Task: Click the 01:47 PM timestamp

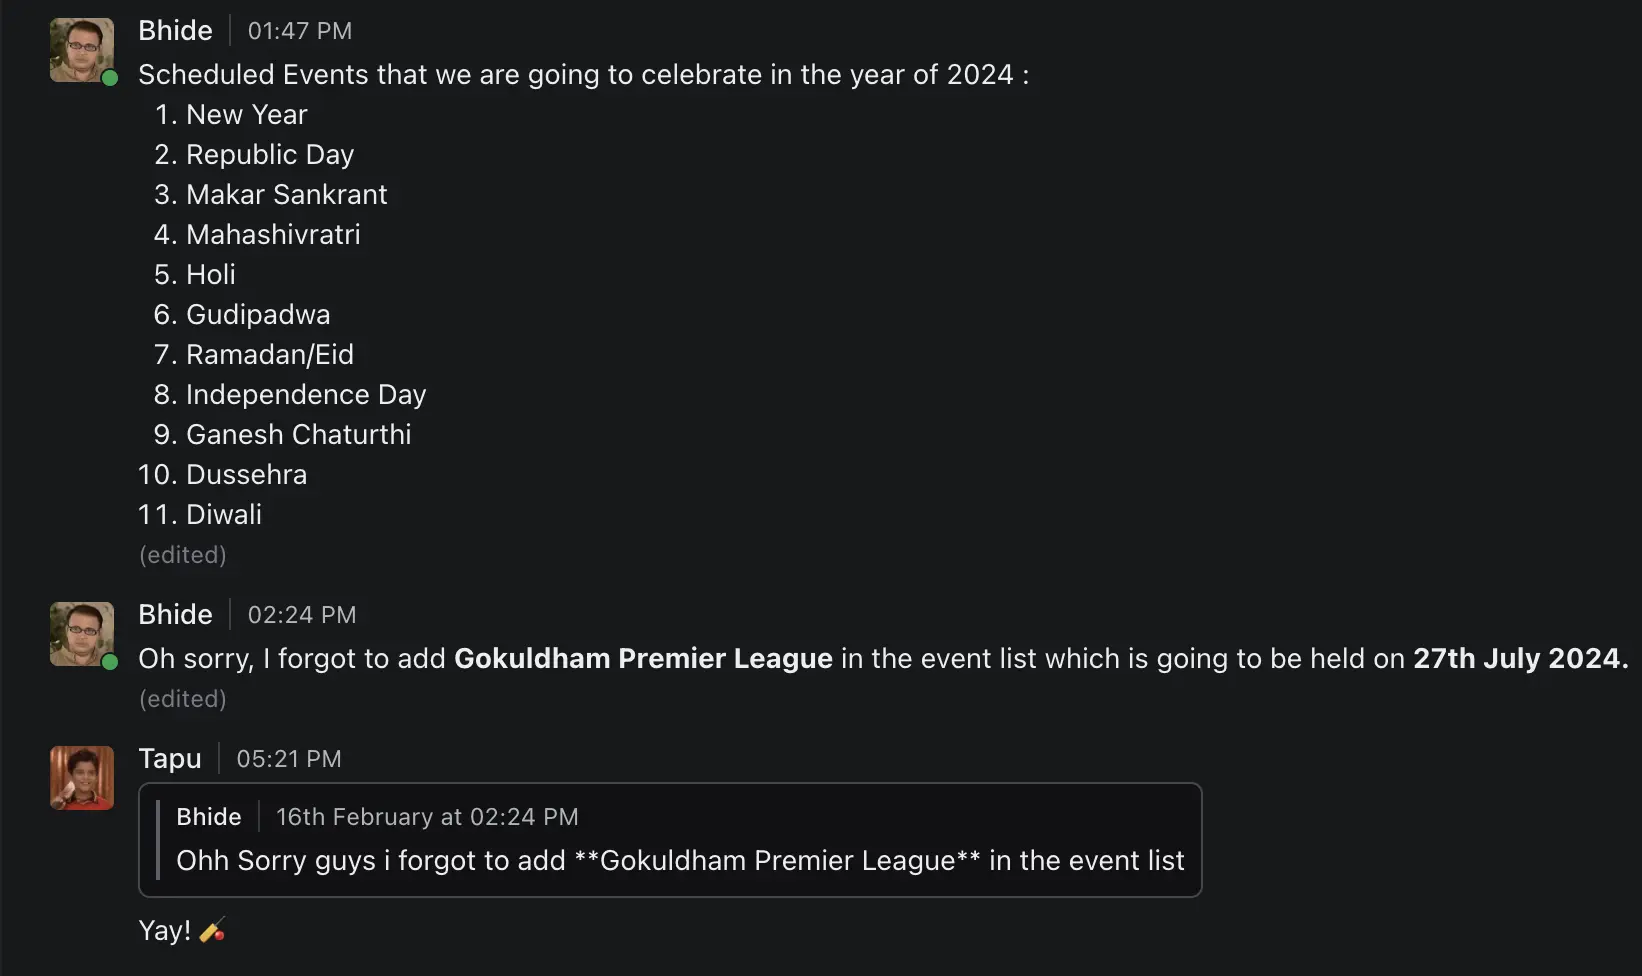Action: coord(299,31)
